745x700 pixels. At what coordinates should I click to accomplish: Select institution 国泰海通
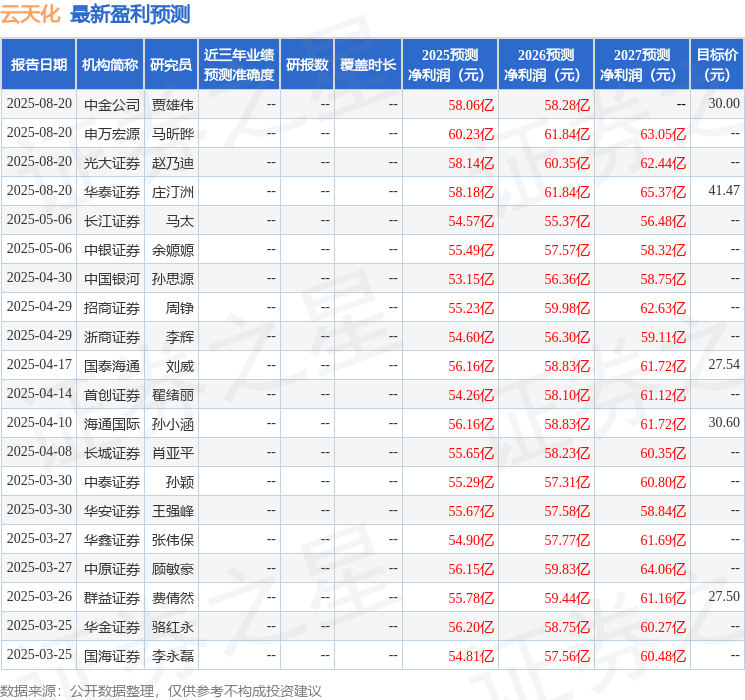point(112,365)
